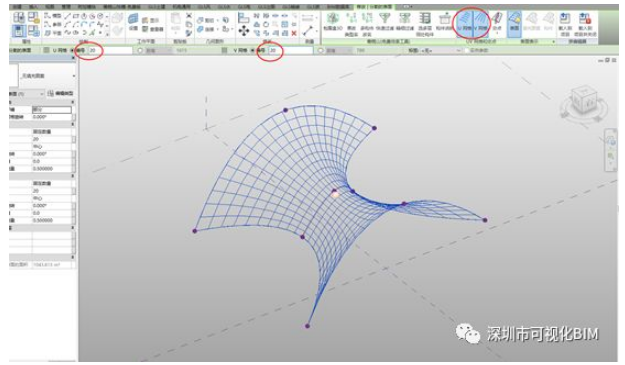Click the Properties palette icon in ribbon
This screenshot has height=365, width=625.
click(x=18, y=31)
